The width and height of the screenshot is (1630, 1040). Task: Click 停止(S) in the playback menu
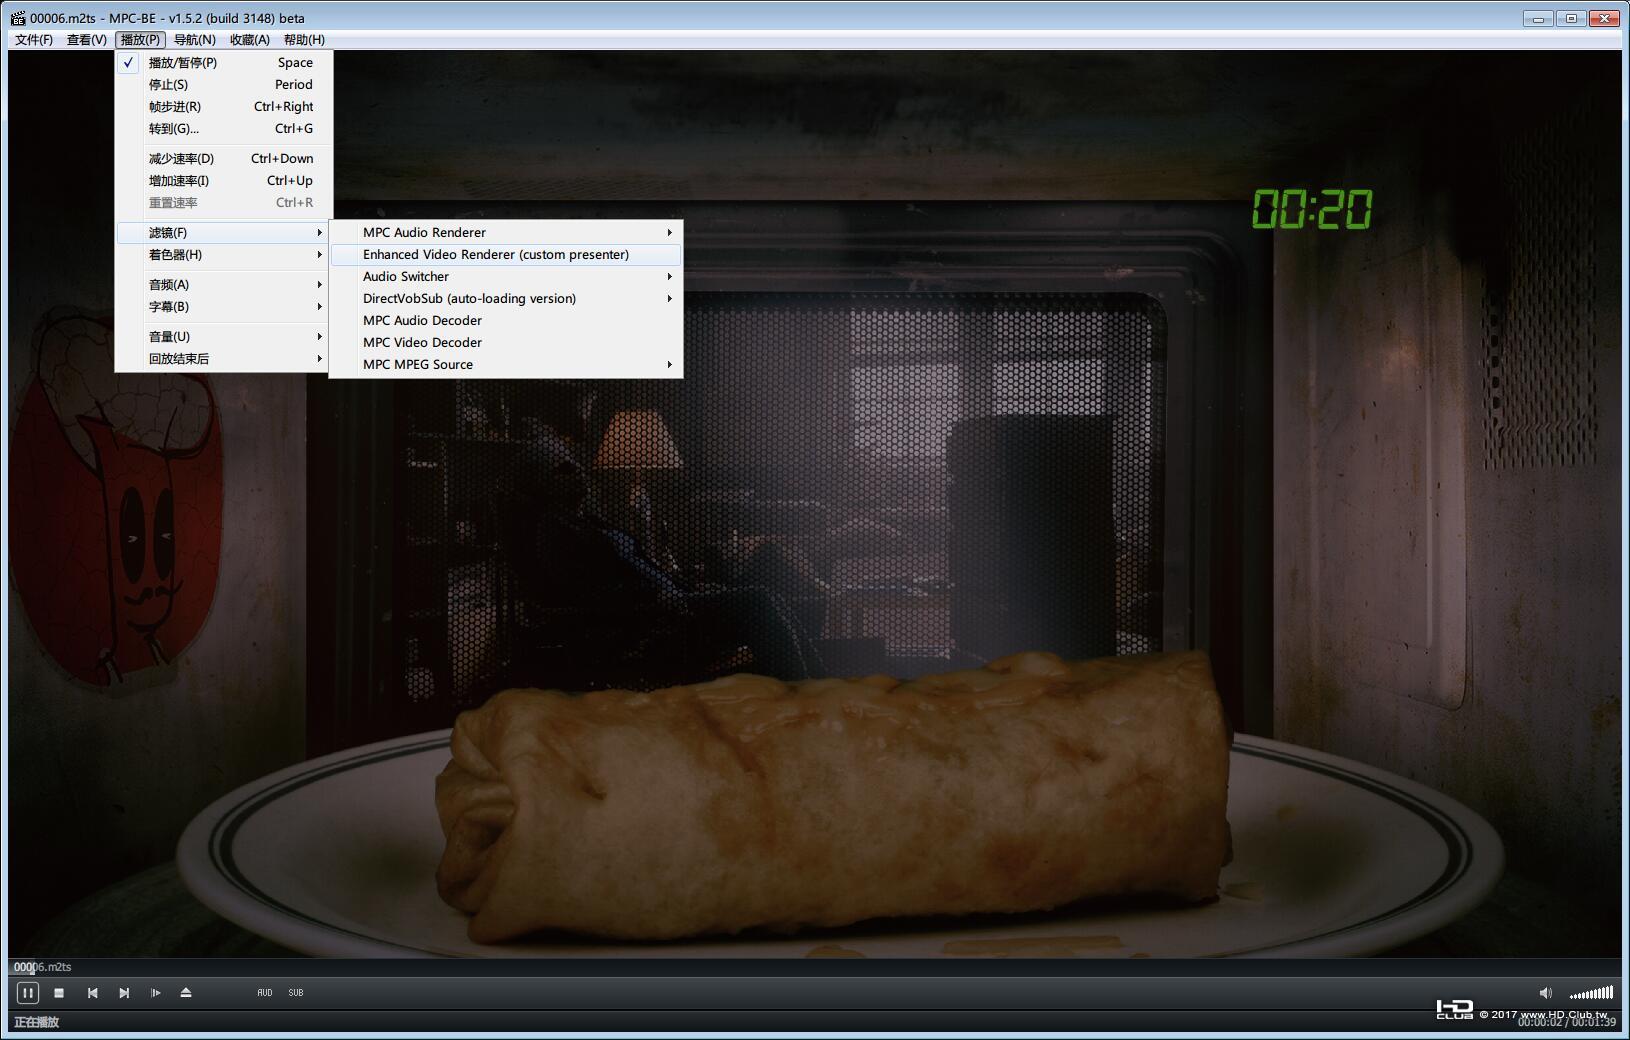224,84
